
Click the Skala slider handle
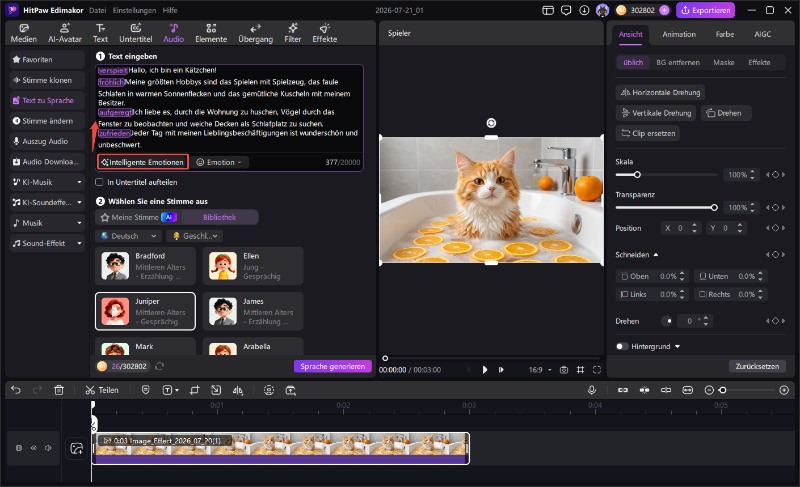[x=637, y=175]
